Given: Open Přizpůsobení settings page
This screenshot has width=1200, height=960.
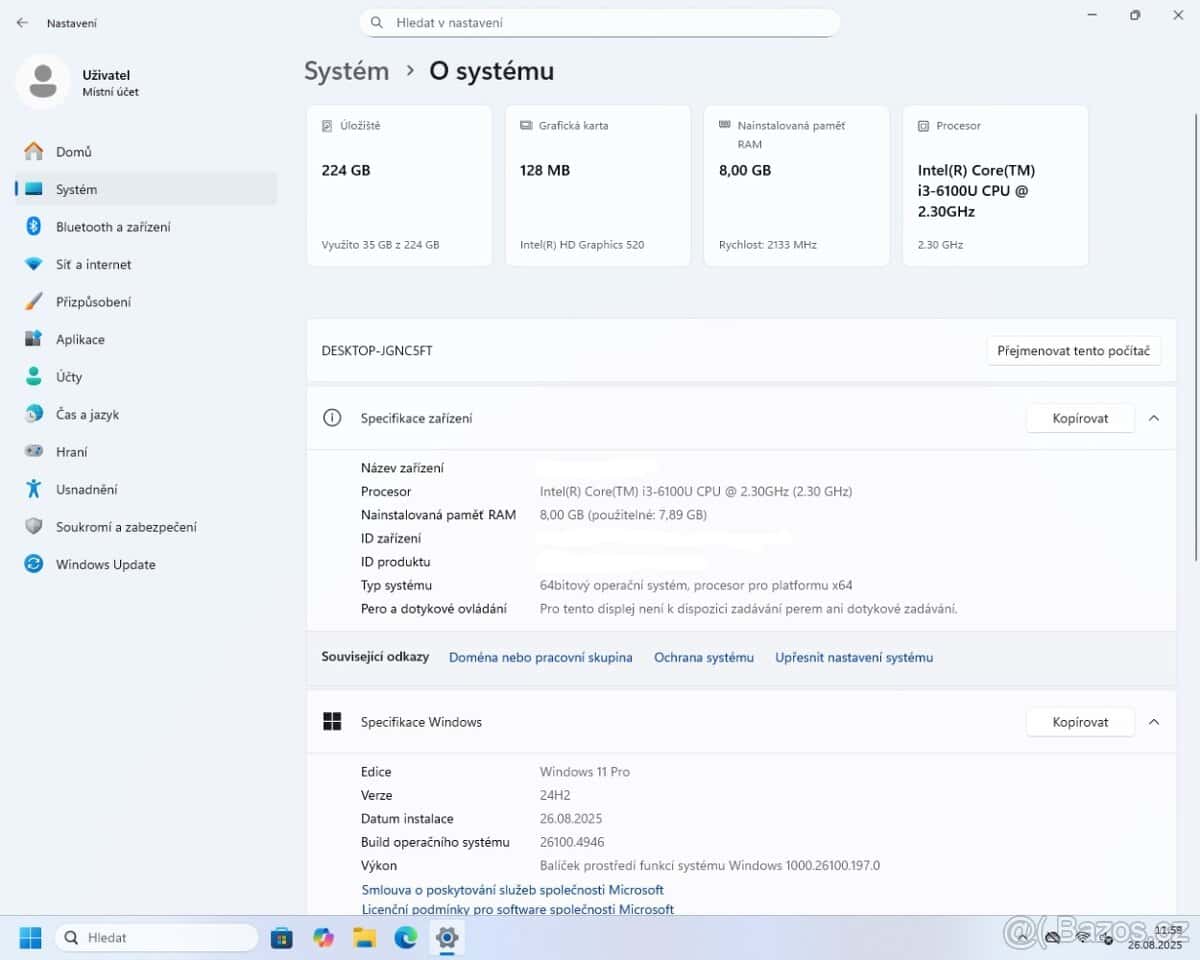Looking at the screenshot, I should pyautogui.click(x=93, y=302).
